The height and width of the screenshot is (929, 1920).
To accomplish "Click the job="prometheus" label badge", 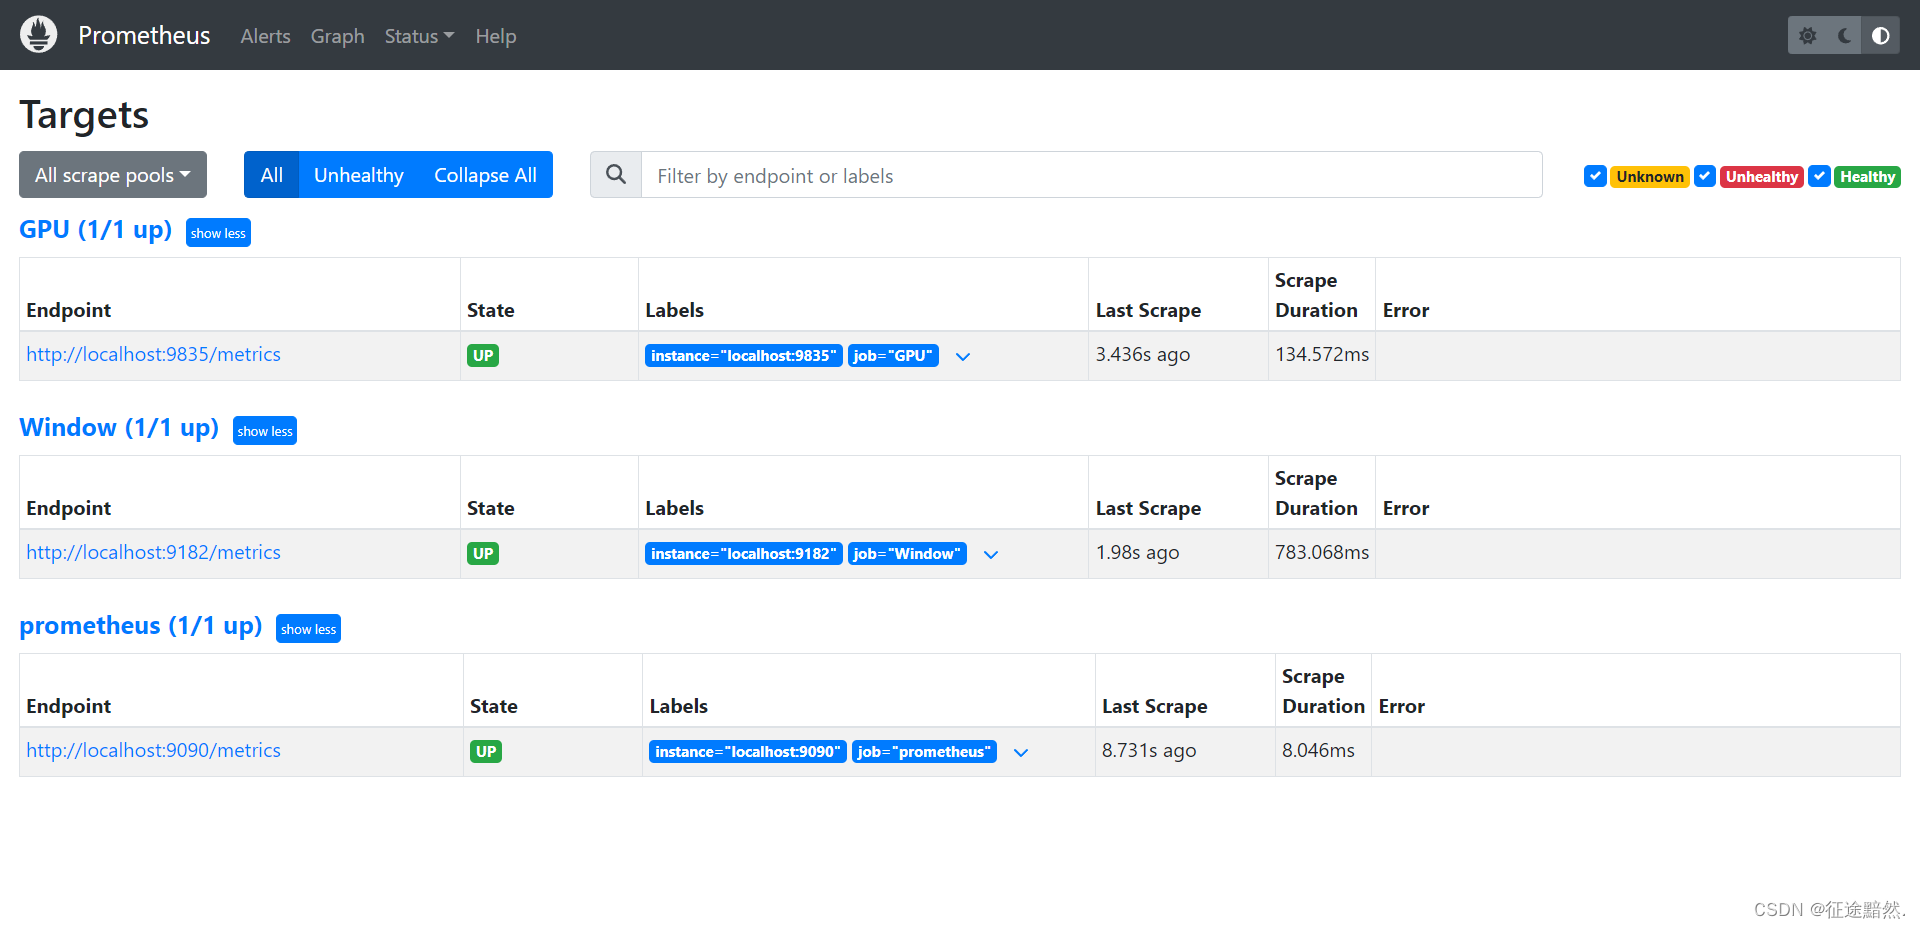I will tap(924, 752).
